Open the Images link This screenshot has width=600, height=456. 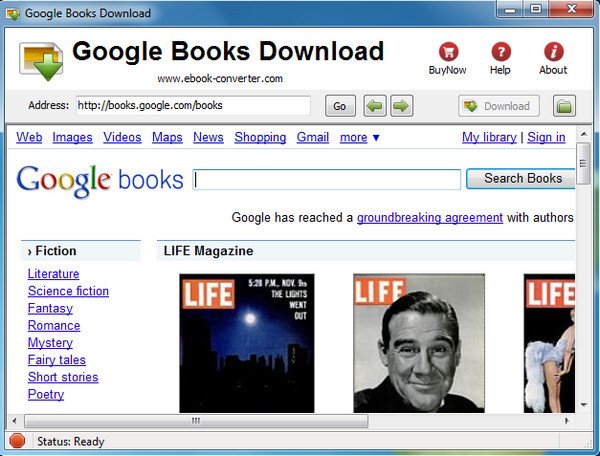tap(72, 137)
